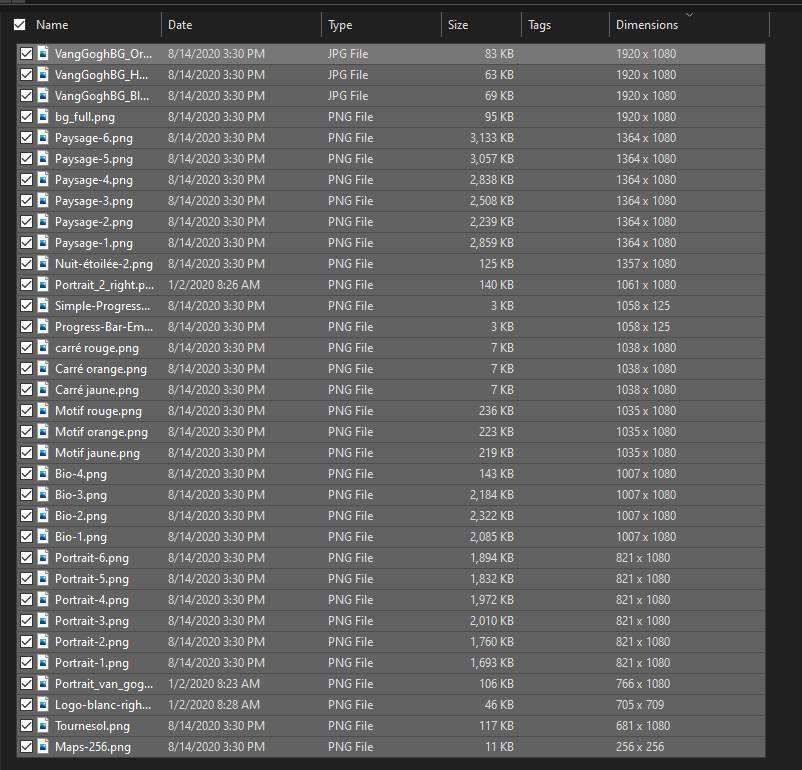This screenshot has height=770, width=802.
Task: Click the 1061 x 1080 dimensions cell
Action: pyautogui.click(x=646, y=284)
